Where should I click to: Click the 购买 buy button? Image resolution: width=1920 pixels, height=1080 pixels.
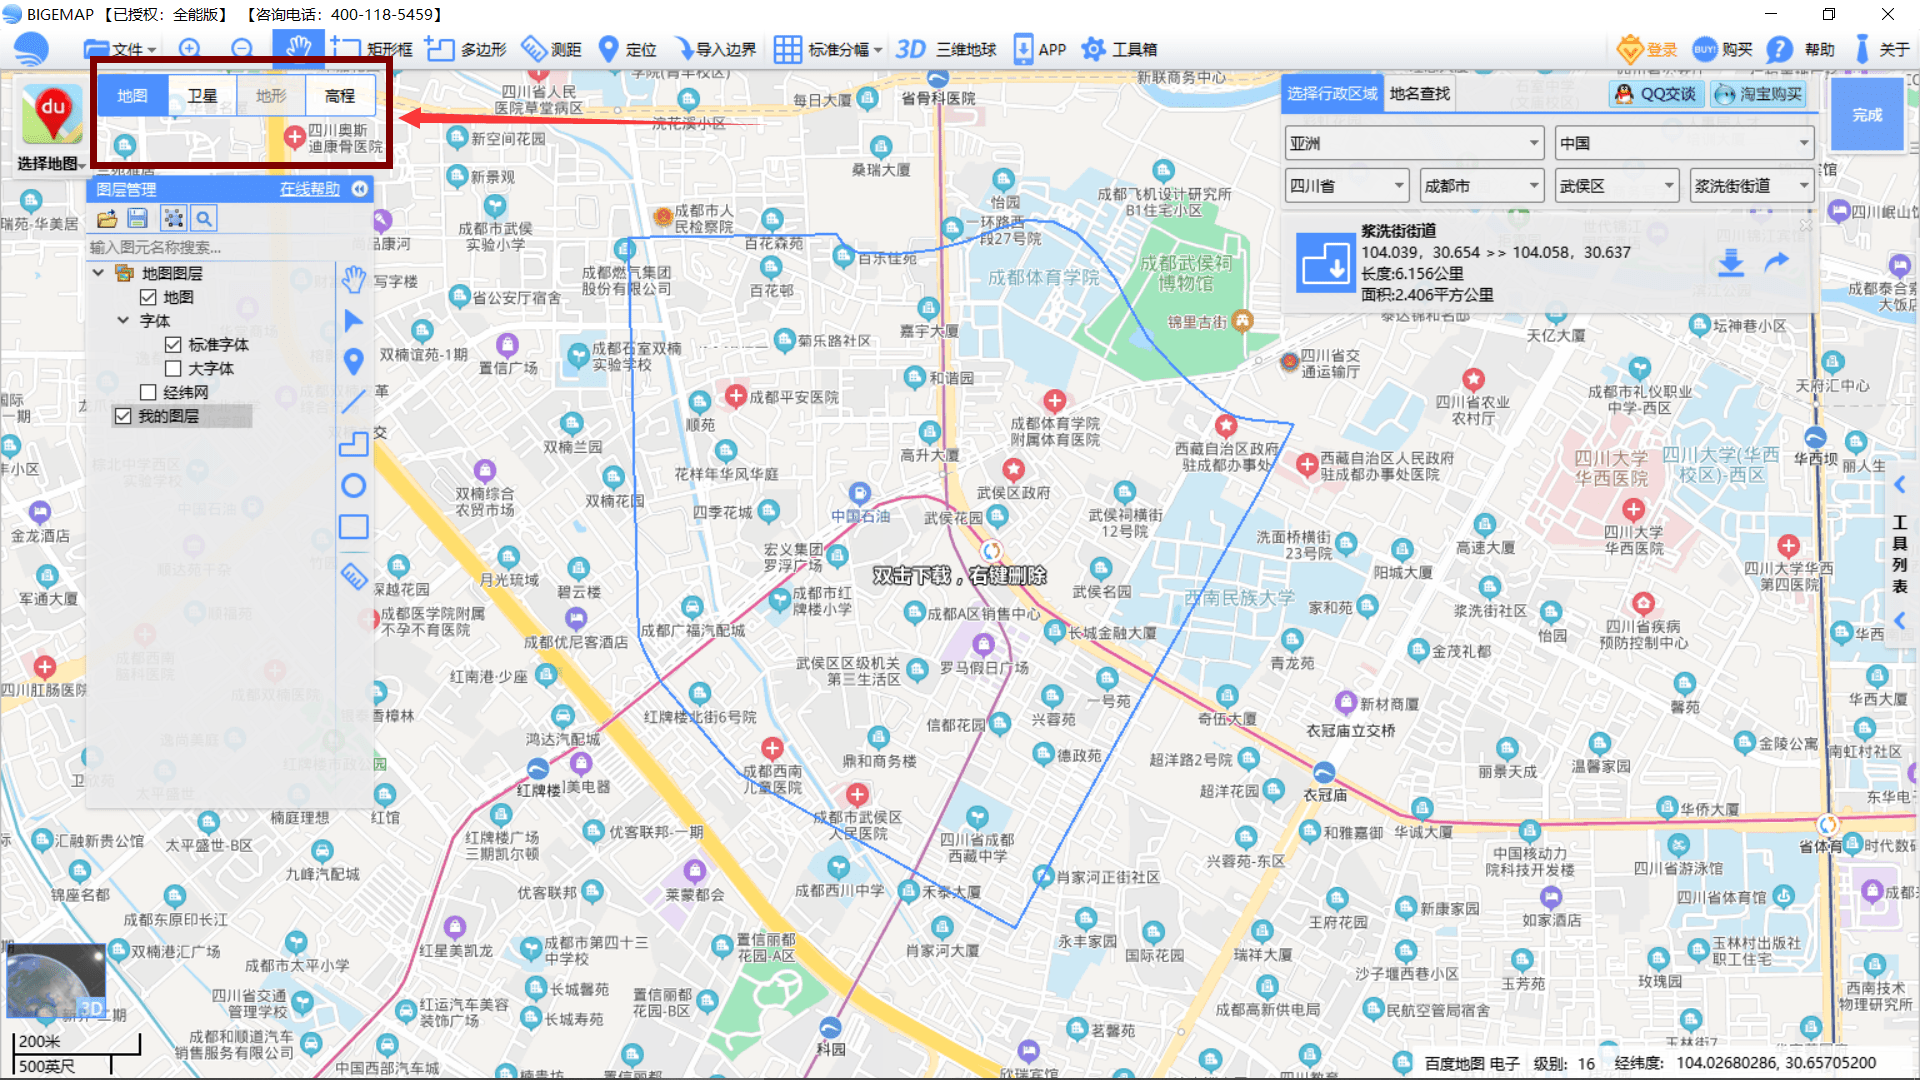[x=1722, y=49]
